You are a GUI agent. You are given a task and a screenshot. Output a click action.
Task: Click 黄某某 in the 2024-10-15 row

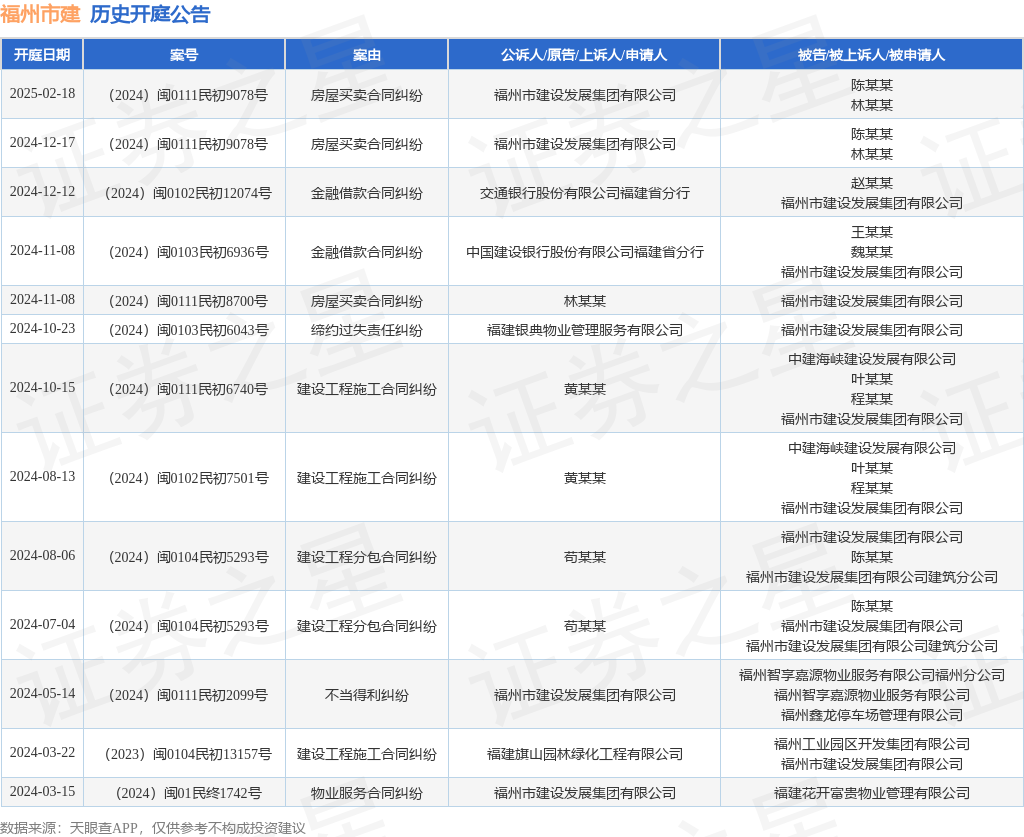(584, 389)
